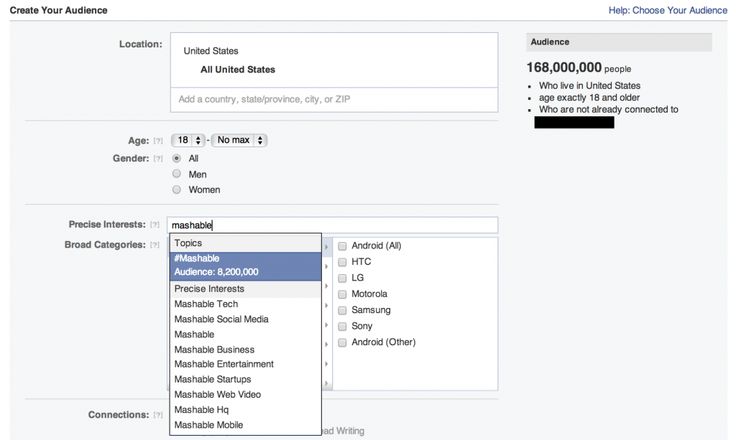Pick Mashable Tech from the suggestions
736x440 pixels.
coord(245,304)
